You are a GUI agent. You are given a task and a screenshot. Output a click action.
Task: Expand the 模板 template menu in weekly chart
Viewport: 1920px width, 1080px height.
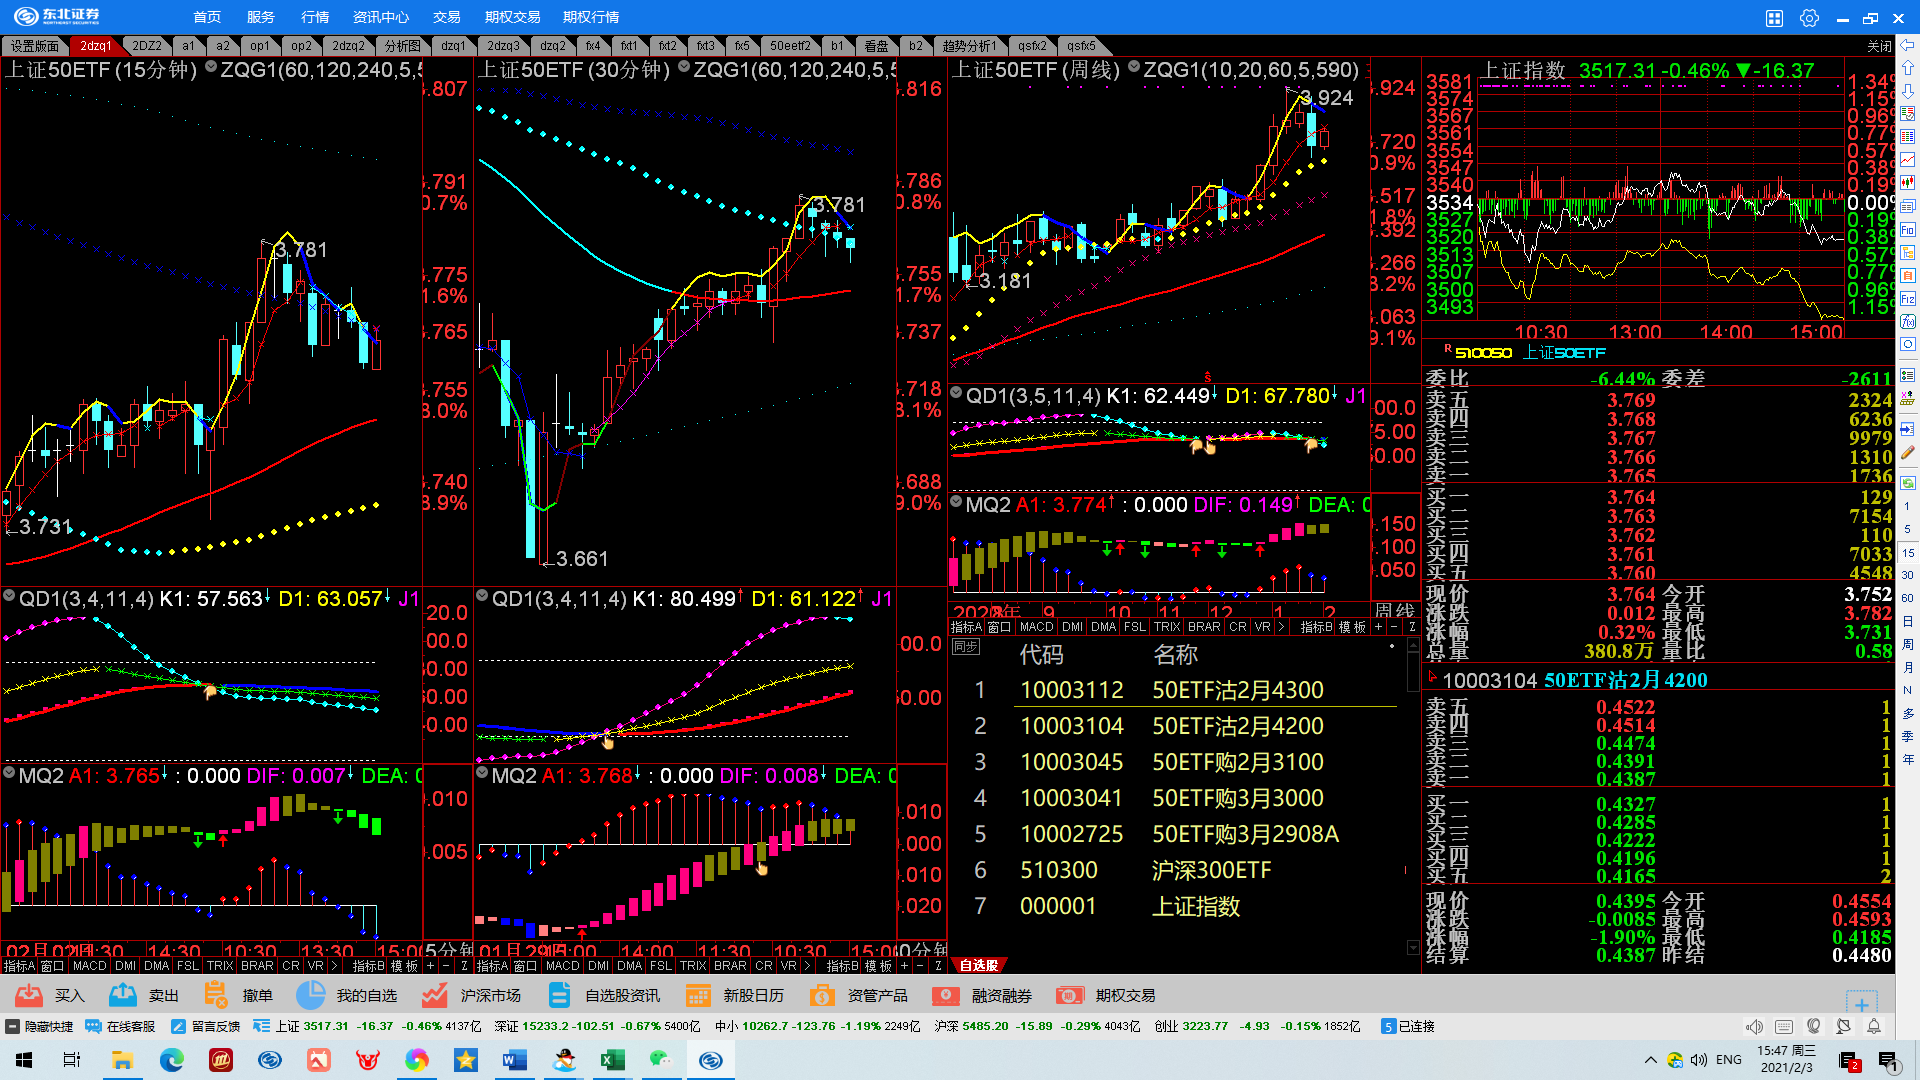(1352, 627)
